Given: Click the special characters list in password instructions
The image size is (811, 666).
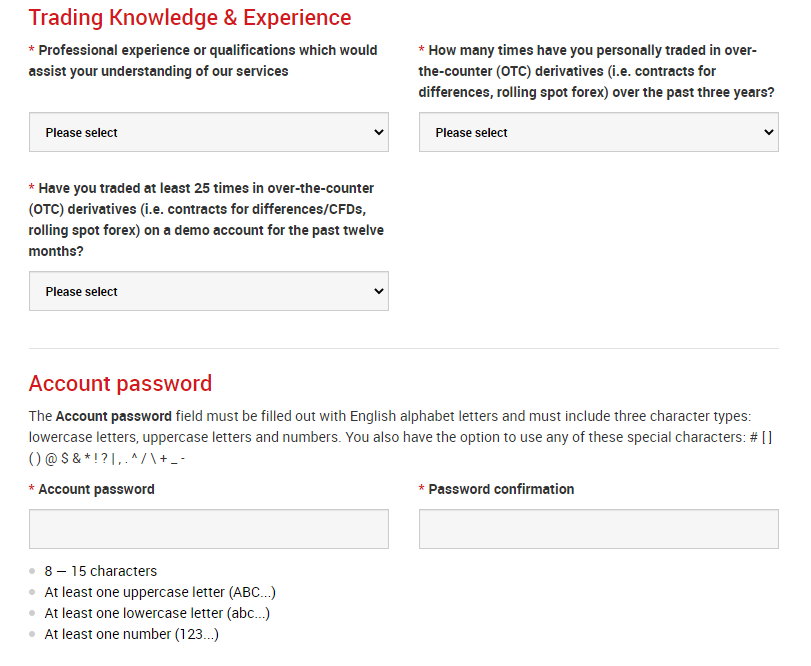Looking at the screenshot, I should point(107,458).
